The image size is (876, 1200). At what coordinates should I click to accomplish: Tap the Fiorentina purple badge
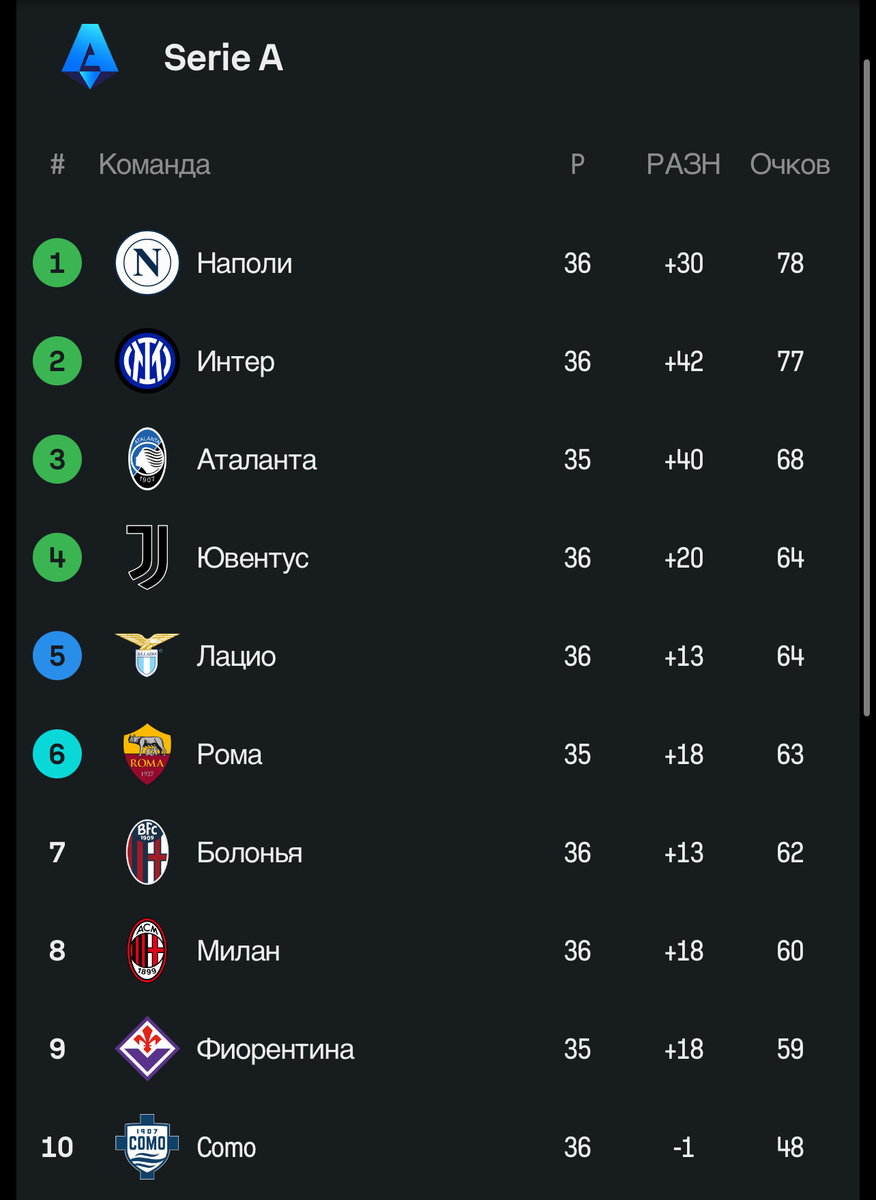pos(147,1048)
